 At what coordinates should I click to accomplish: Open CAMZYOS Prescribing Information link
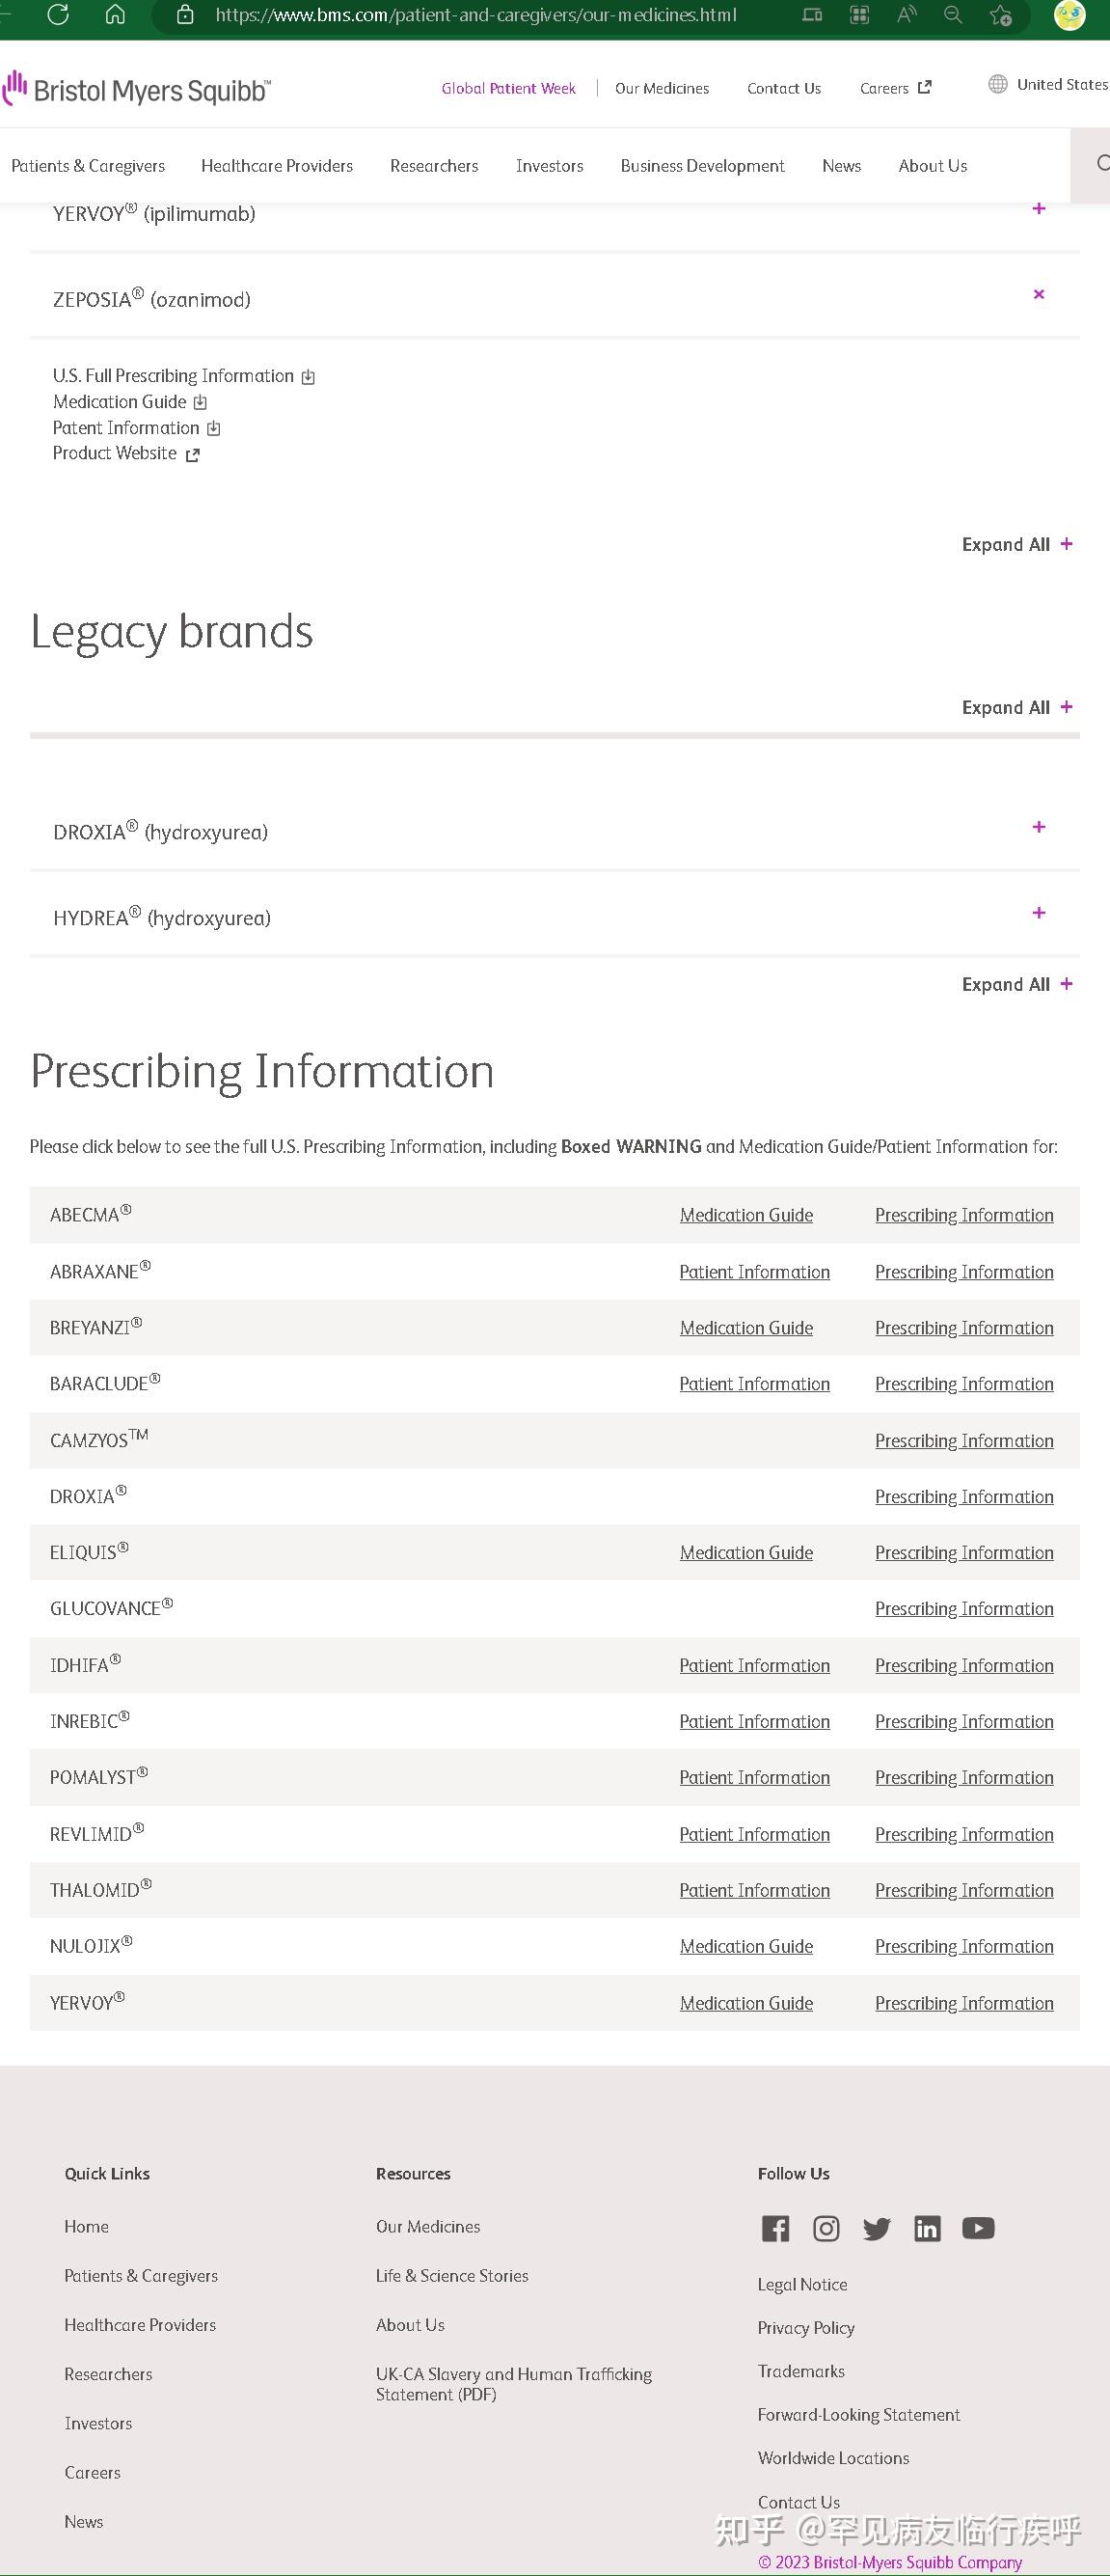(x=964, y=1441)
